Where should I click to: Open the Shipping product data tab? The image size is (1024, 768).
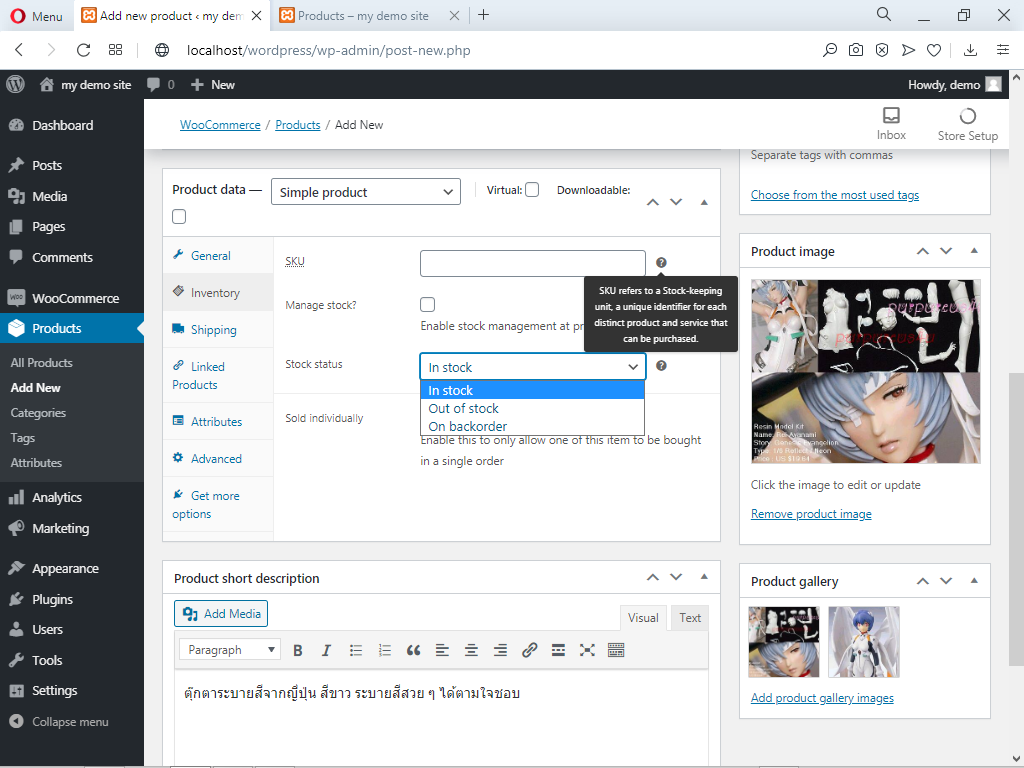(218, 330)
